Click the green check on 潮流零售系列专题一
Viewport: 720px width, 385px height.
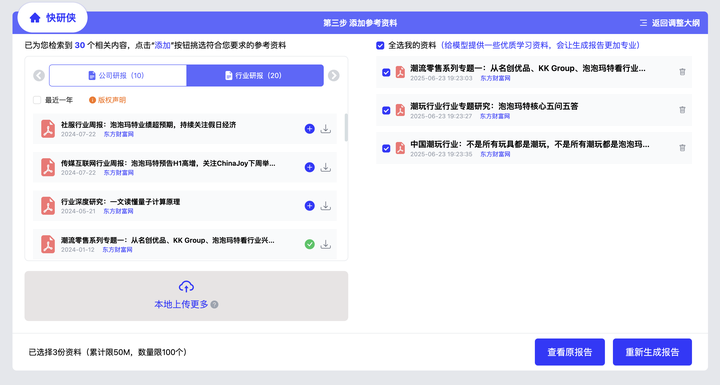(309, 244)
